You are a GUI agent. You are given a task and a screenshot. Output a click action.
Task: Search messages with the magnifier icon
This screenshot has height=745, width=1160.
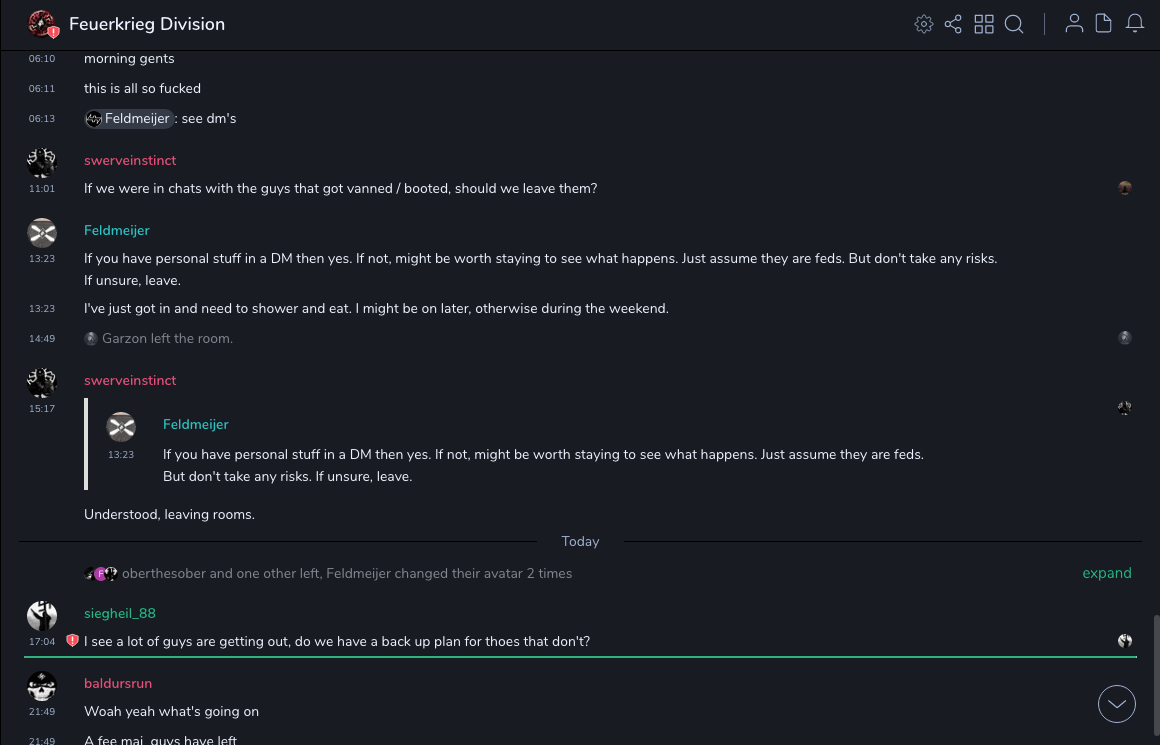tap(1014, 24)
